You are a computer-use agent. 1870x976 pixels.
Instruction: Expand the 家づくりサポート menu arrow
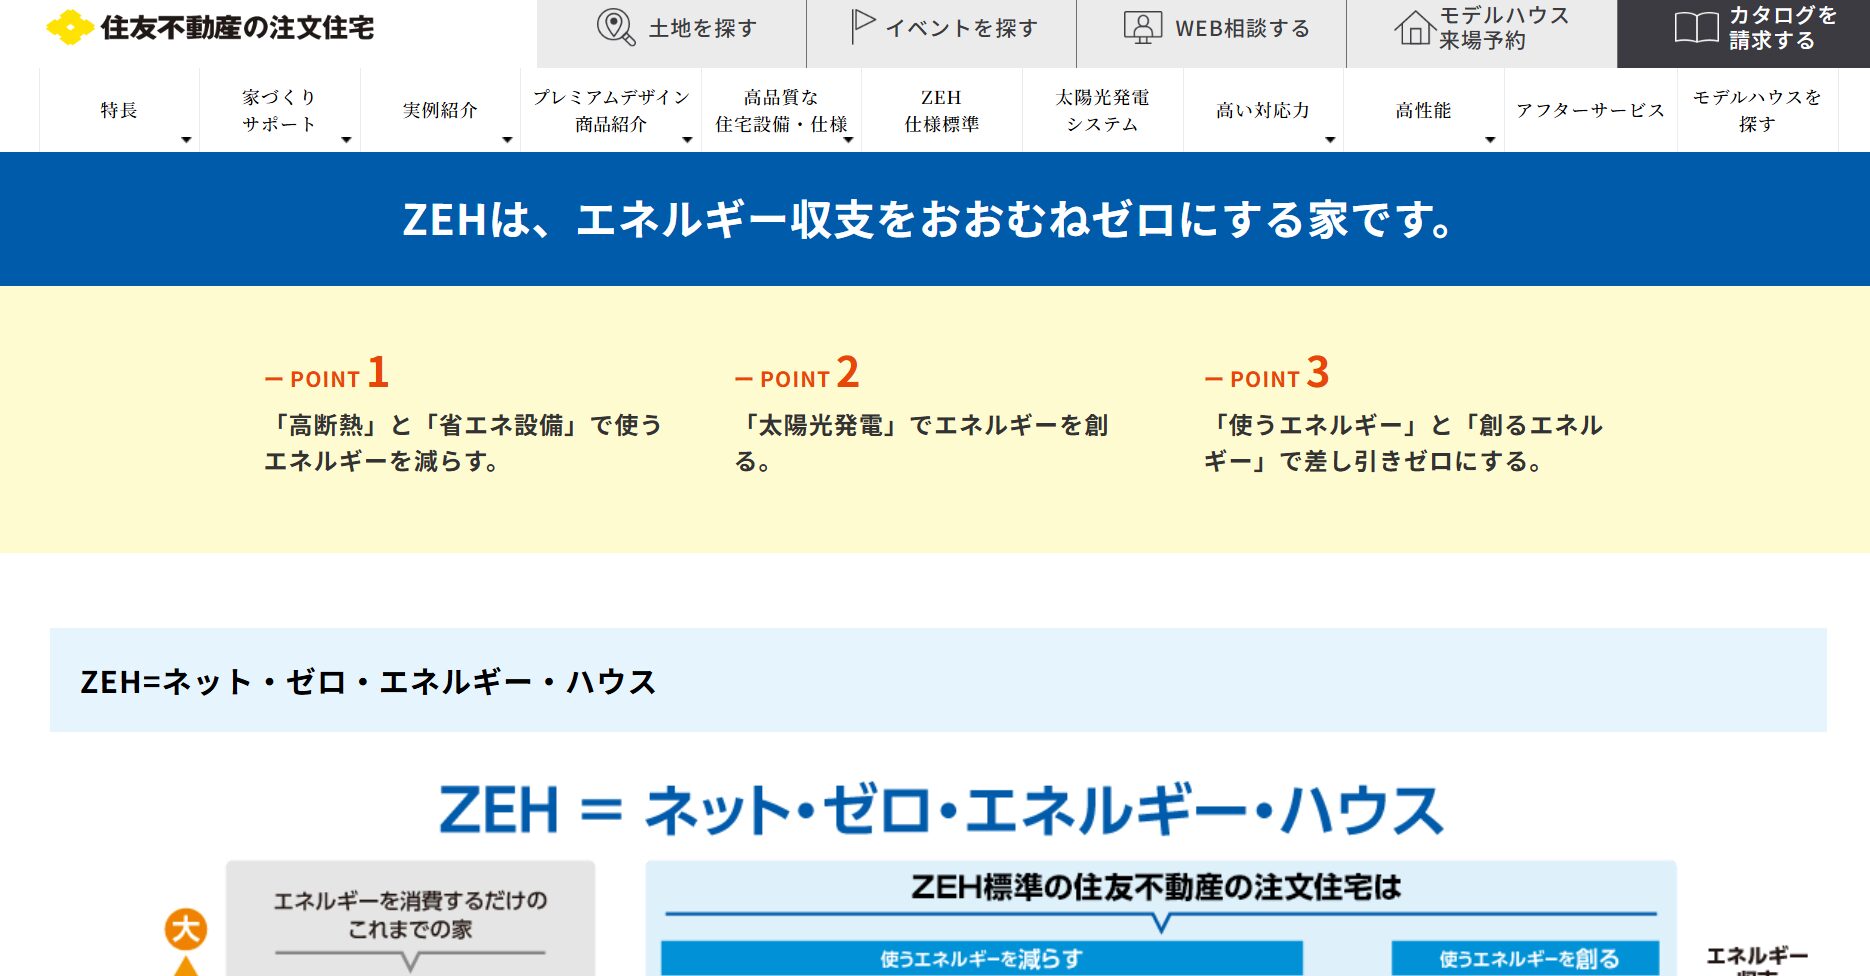point(346,140)
